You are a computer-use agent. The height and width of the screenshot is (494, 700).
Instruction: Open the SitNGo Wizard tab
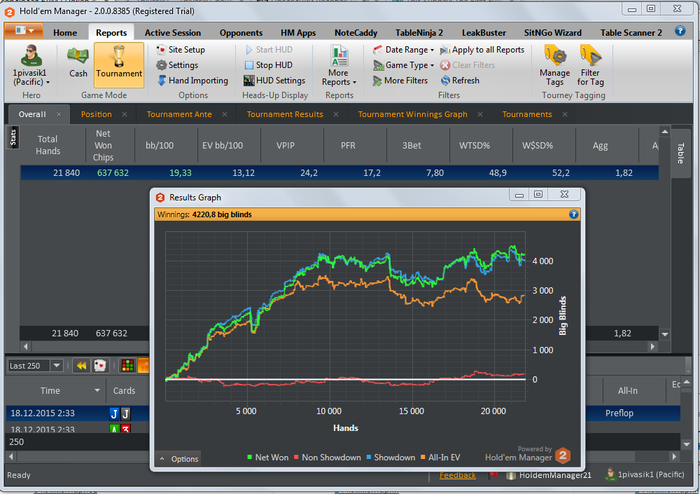[x=553, y=33]
